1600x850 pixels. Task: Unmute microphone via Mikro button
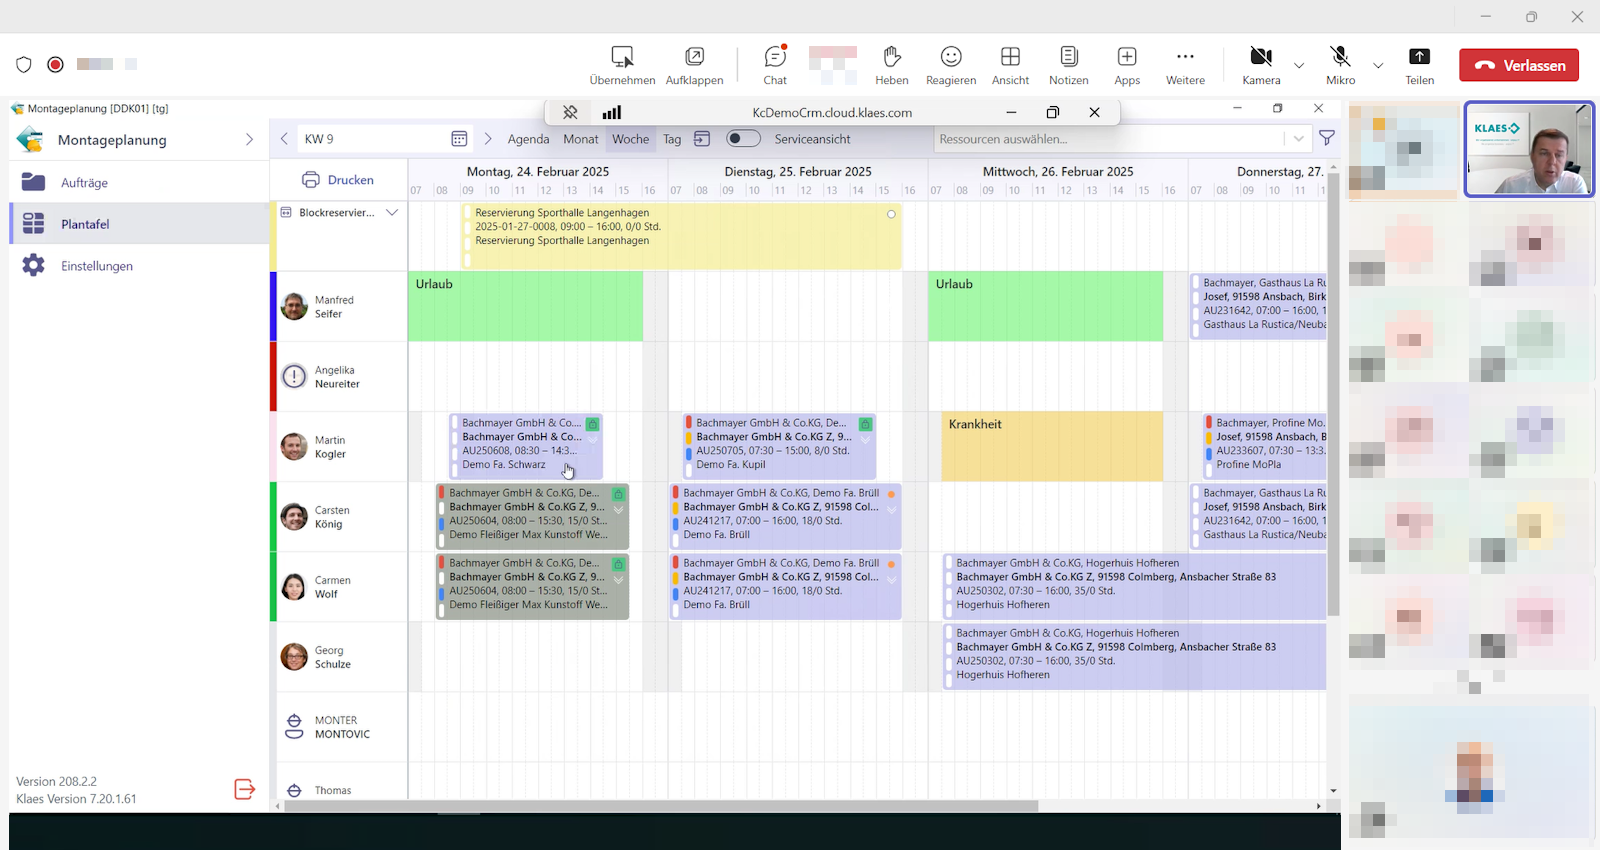coord(1340,65)
